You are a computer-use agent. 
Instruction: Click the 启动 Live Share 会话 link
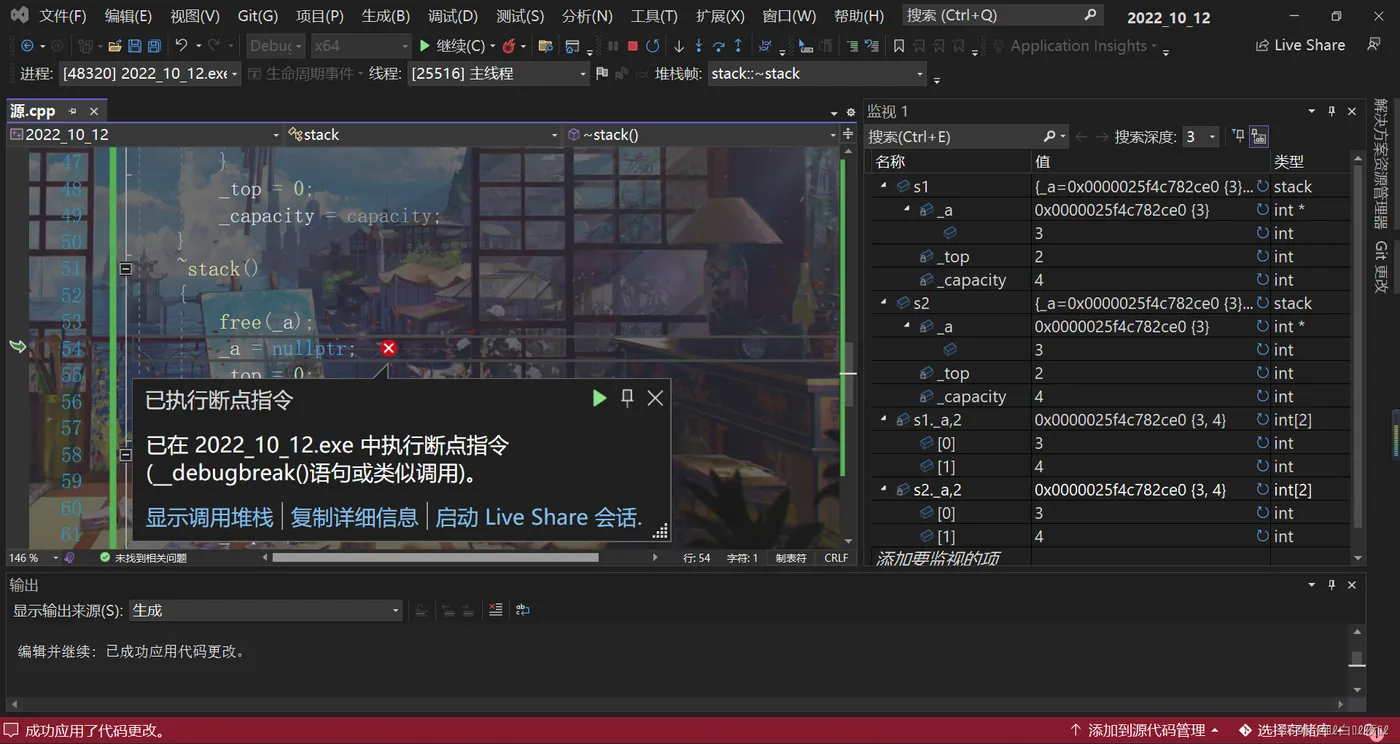pyautogui.click(x=538, y=517)
